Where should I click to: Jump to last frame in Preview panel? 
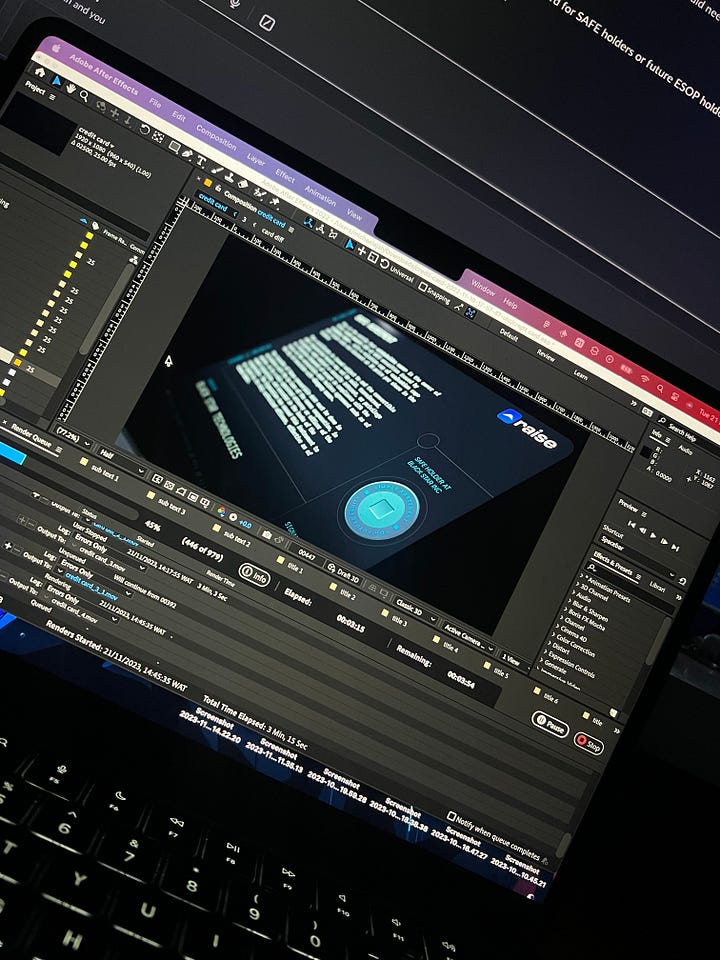(675, 547)
